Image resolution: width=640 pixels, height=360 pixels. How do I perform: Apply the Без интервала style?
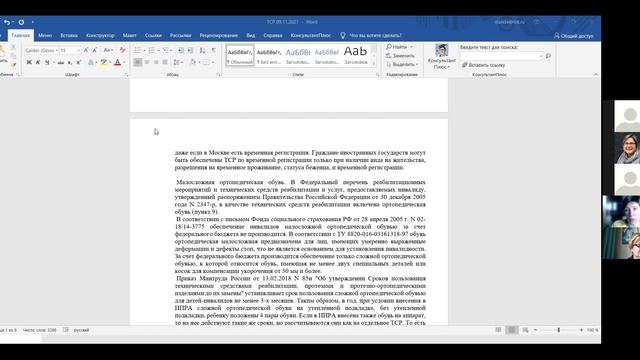pyautogui.click(x=269, y=55)
